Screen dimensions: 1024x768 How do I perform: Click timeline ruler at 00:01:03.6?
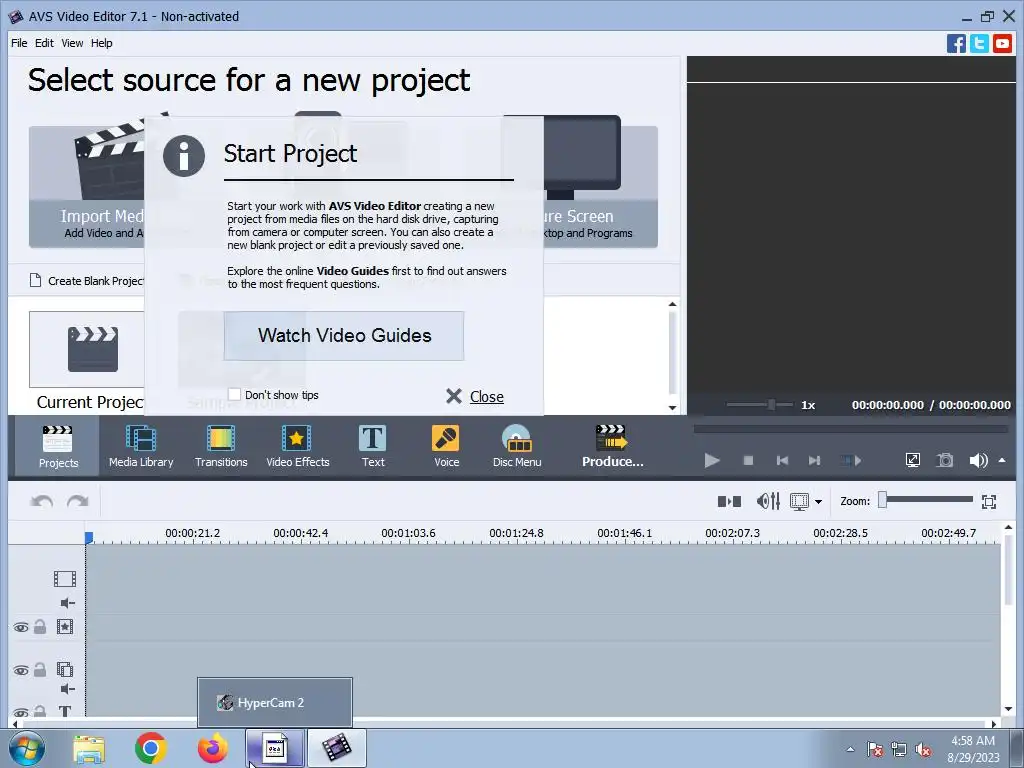[x=408, y=533]
